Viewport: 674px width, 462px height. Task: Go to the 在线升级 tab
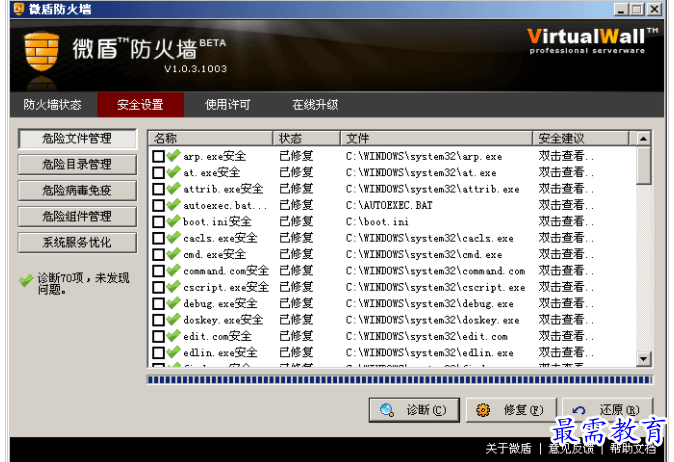click(315, 104)
